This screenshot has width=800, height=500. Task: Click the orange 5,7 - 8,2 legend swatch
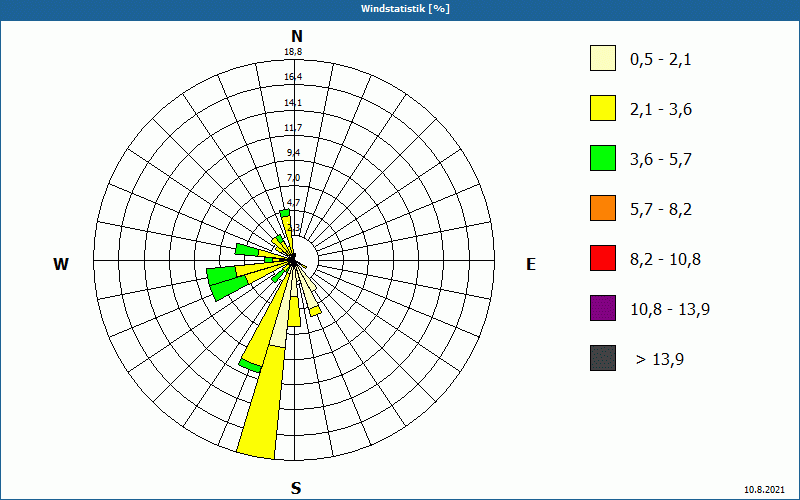click(x=603, y=208)
